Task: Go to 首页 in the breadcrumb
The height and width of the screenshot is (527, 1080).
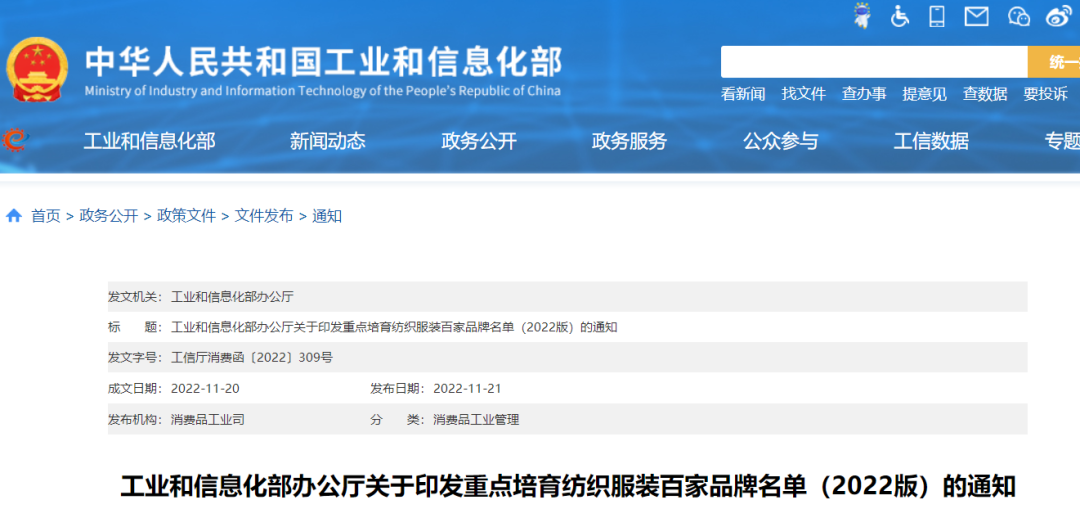Action: 46,216
